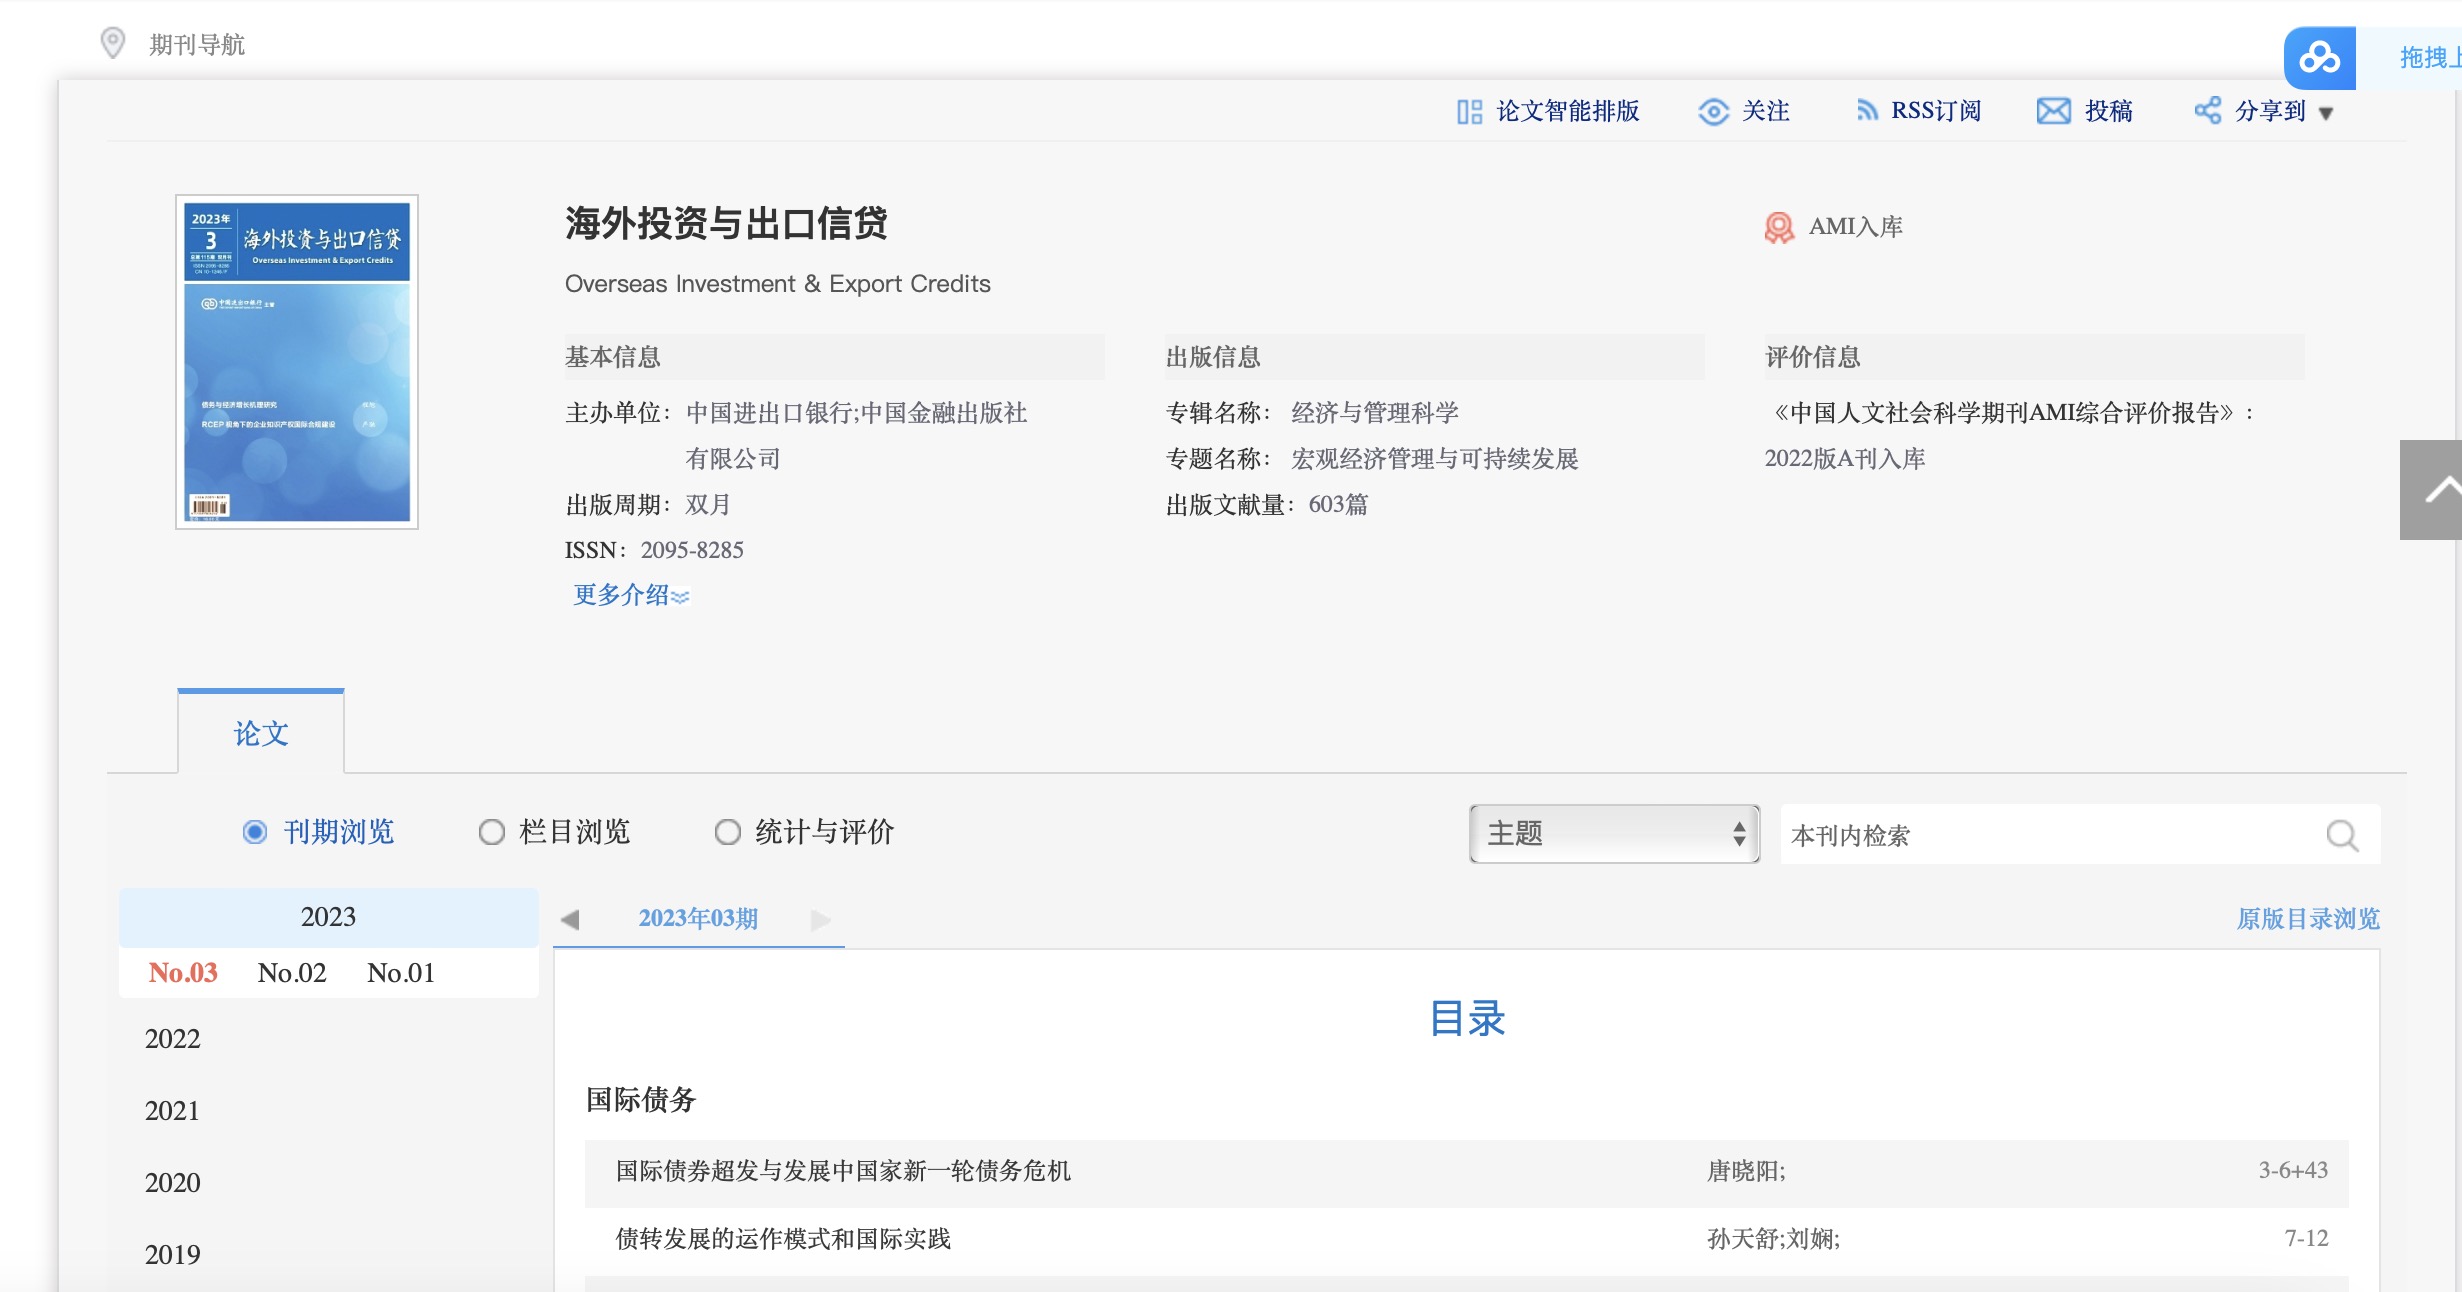Click the share icon for 分享到
The image size is (2462, 1292).
click(2207, 111)
